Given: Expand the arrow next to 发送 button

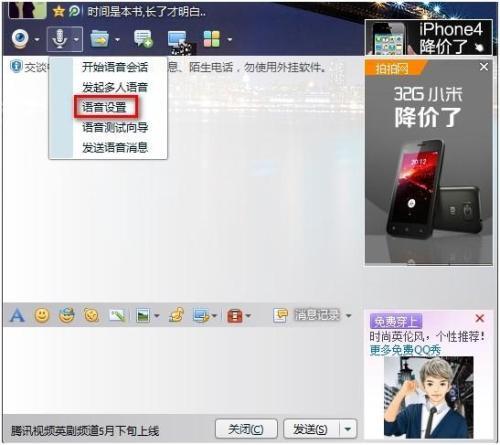Looking at the screenshot, I should (x=348, y=429).
